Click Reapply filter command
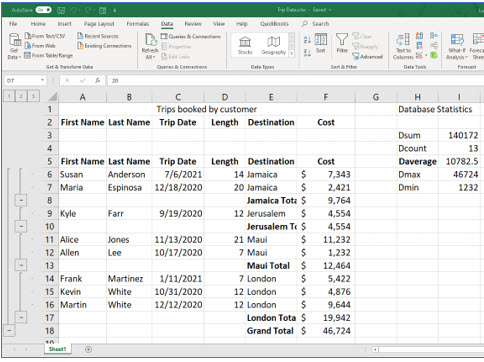This screenshot has height=362, width=484. [365, 46]
